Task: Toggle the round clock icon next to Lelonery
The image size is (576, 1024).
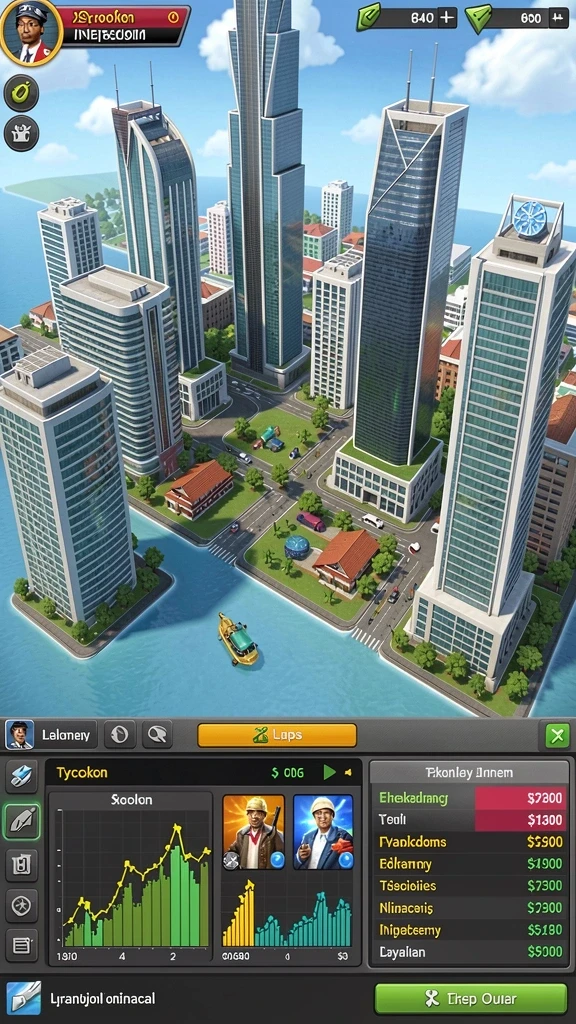Action: click(120, 735)
